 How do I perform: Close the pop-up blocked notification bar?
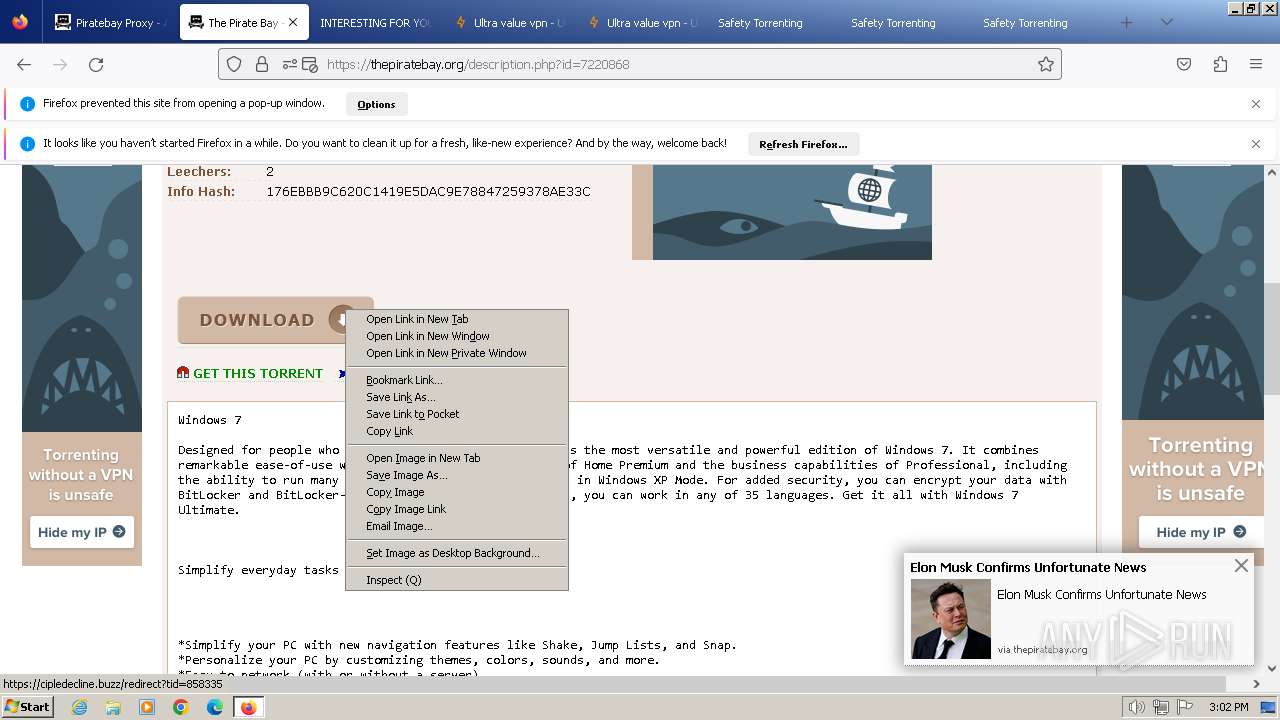(1256, 104)
